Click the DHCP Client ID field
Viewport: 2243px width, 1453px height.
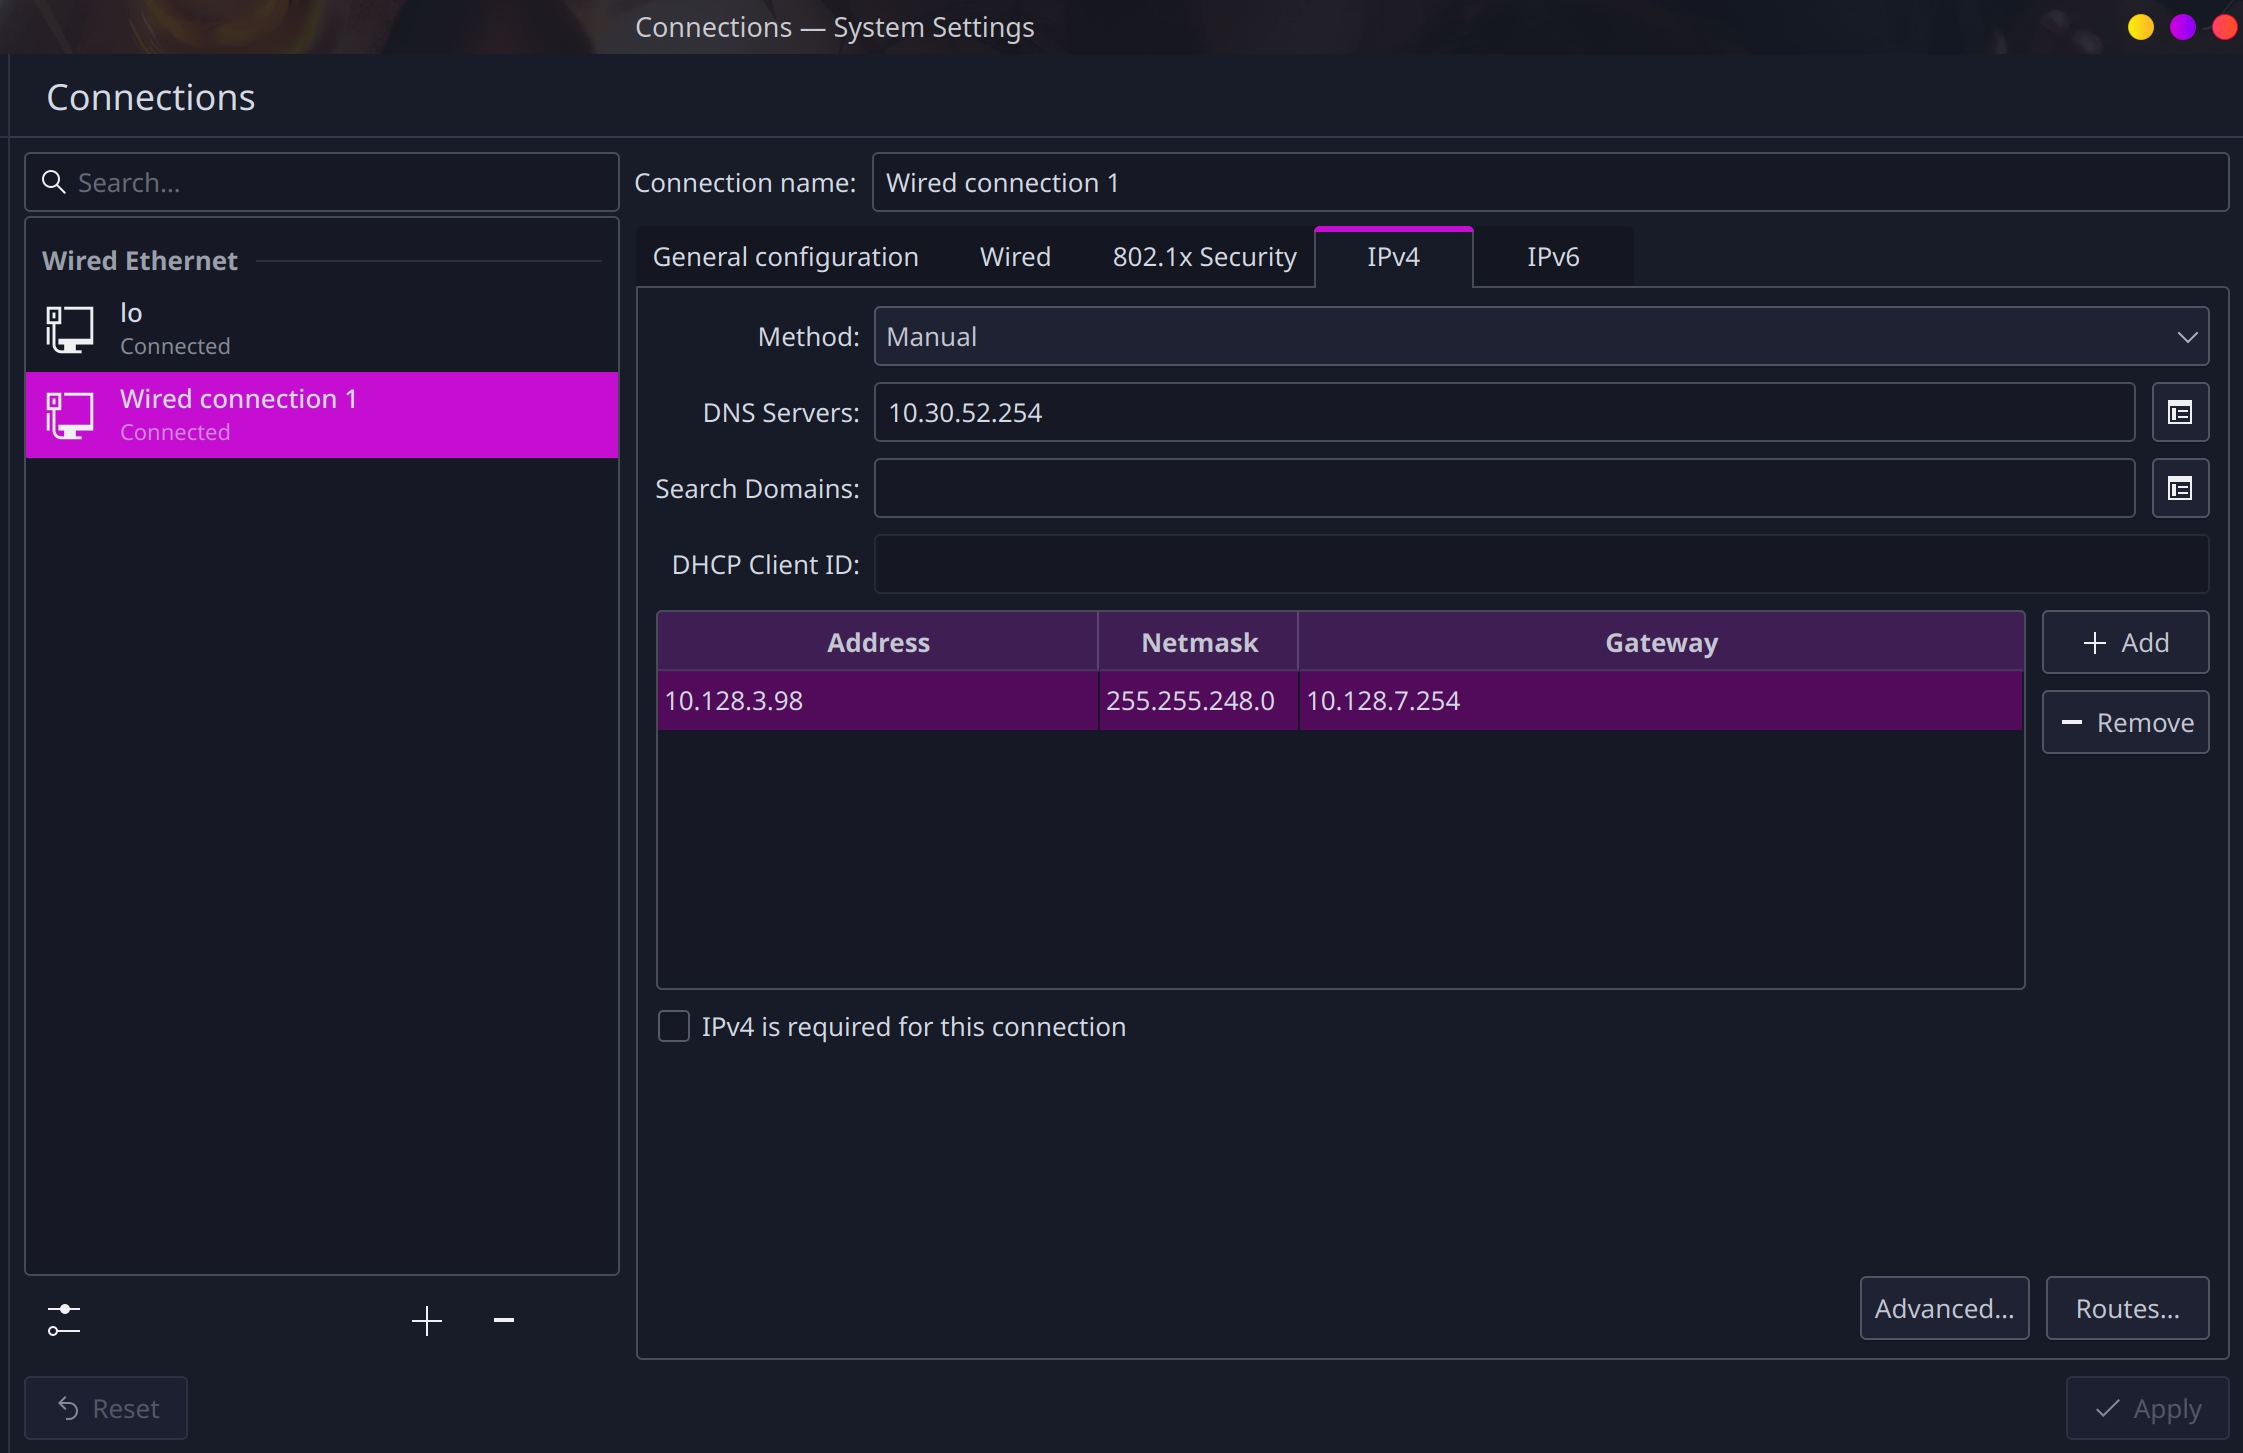(x=1540, y=564)
